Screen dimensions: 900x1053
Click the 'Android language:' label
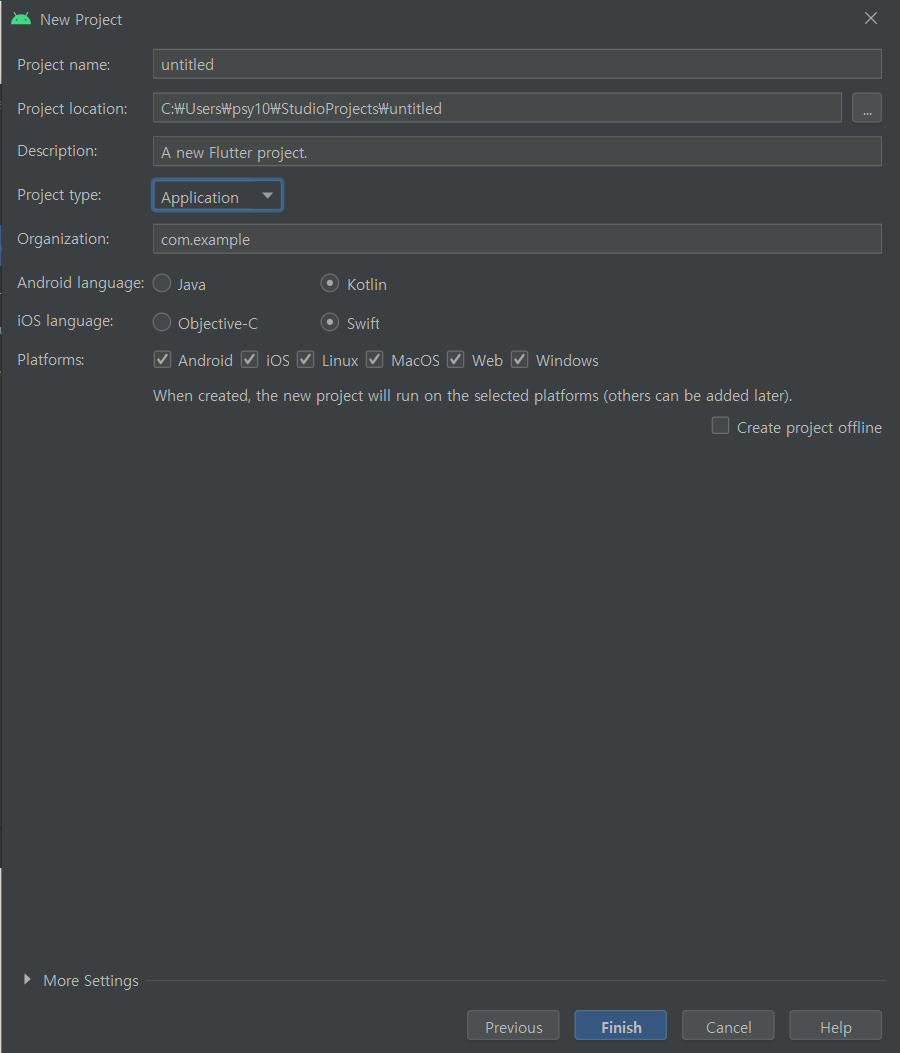tap(81, 283)
